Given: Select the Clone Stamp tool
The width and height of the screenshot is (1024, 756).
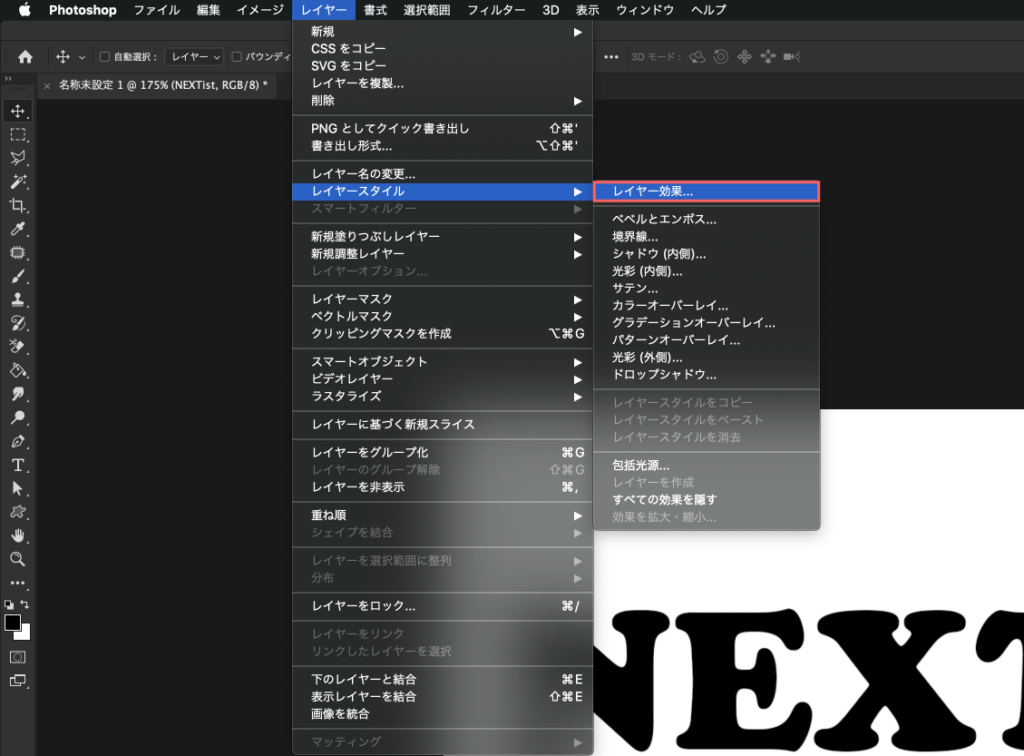Looking at the screenshot, I should coord(18,300).
